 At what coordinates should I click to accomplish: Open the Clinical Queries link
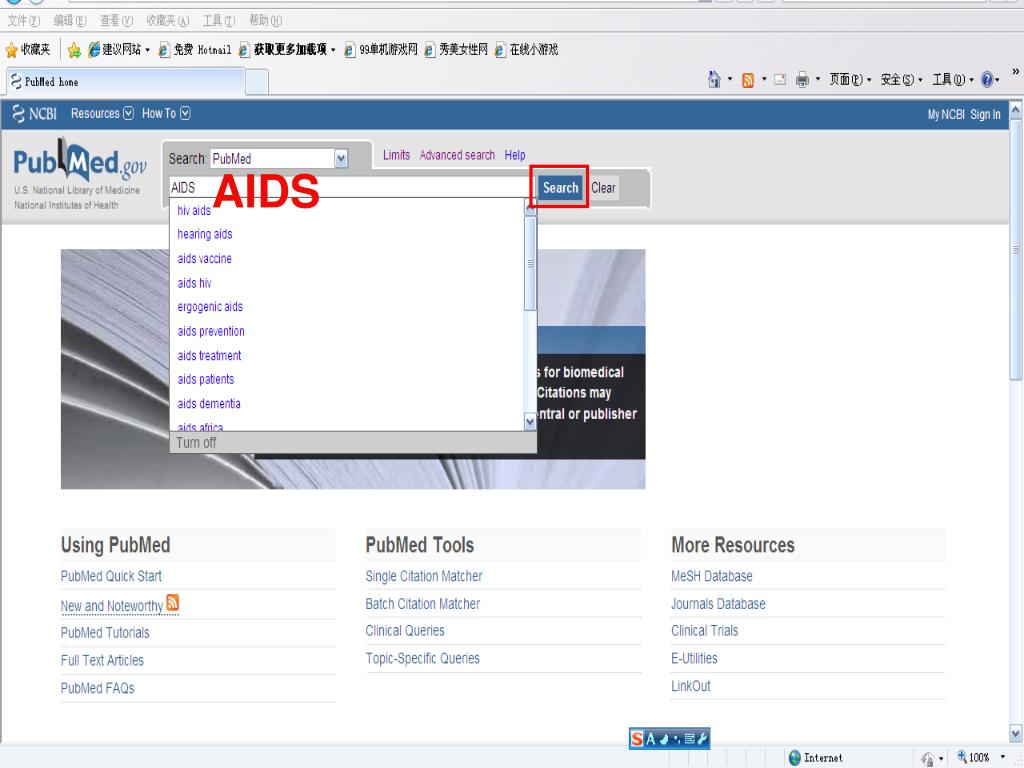[x=405, y=631]
